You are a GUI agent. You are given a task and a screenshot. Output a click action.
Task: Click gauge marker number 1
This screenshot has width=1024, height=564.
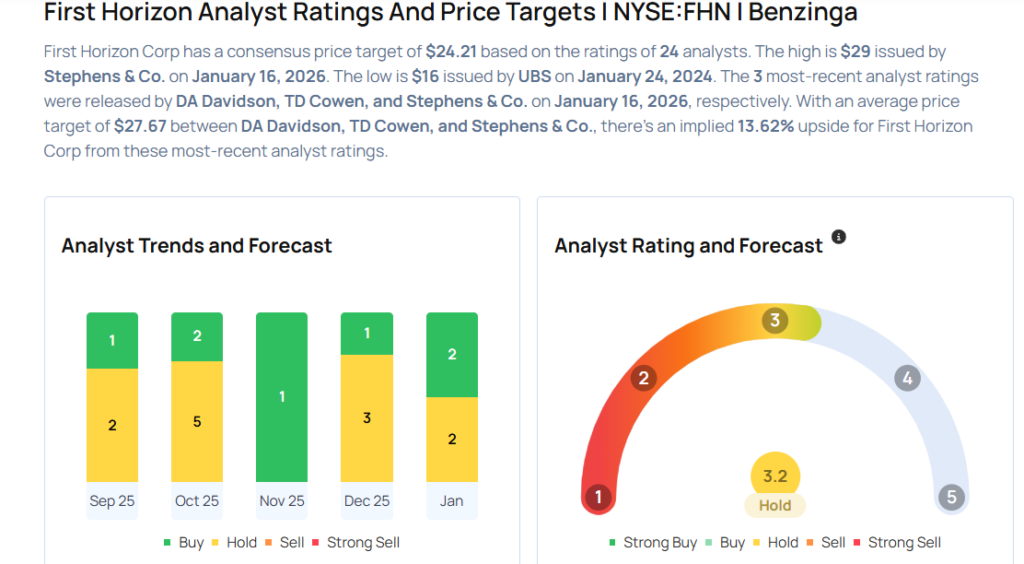pos(598,497)
